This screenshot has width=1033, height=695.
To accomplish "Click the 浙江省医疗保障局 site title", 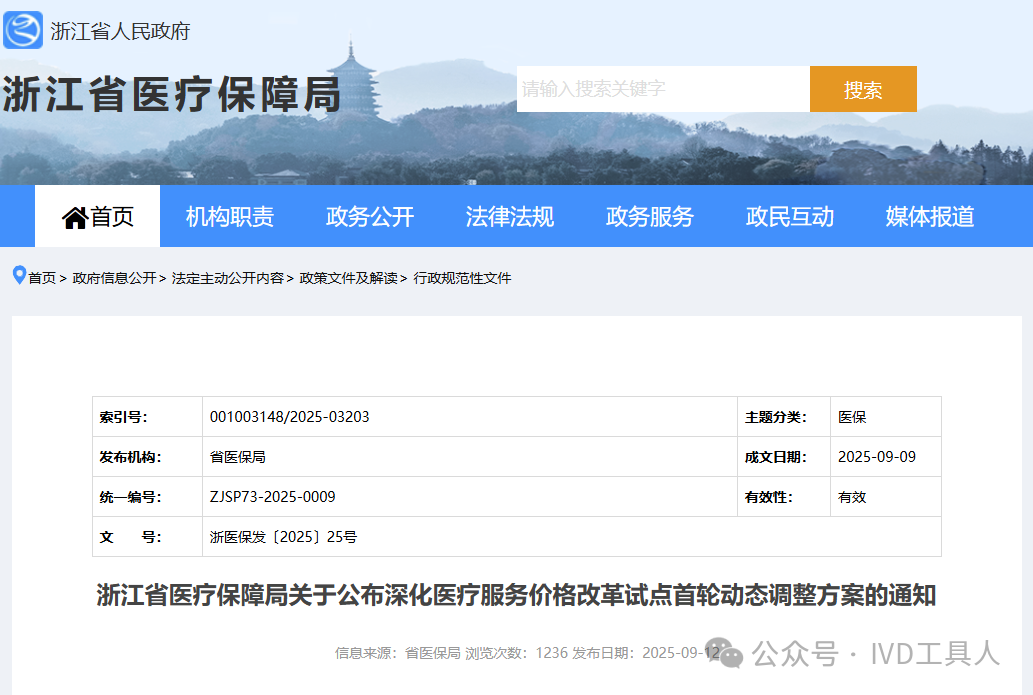I will [x=171, y=95].
